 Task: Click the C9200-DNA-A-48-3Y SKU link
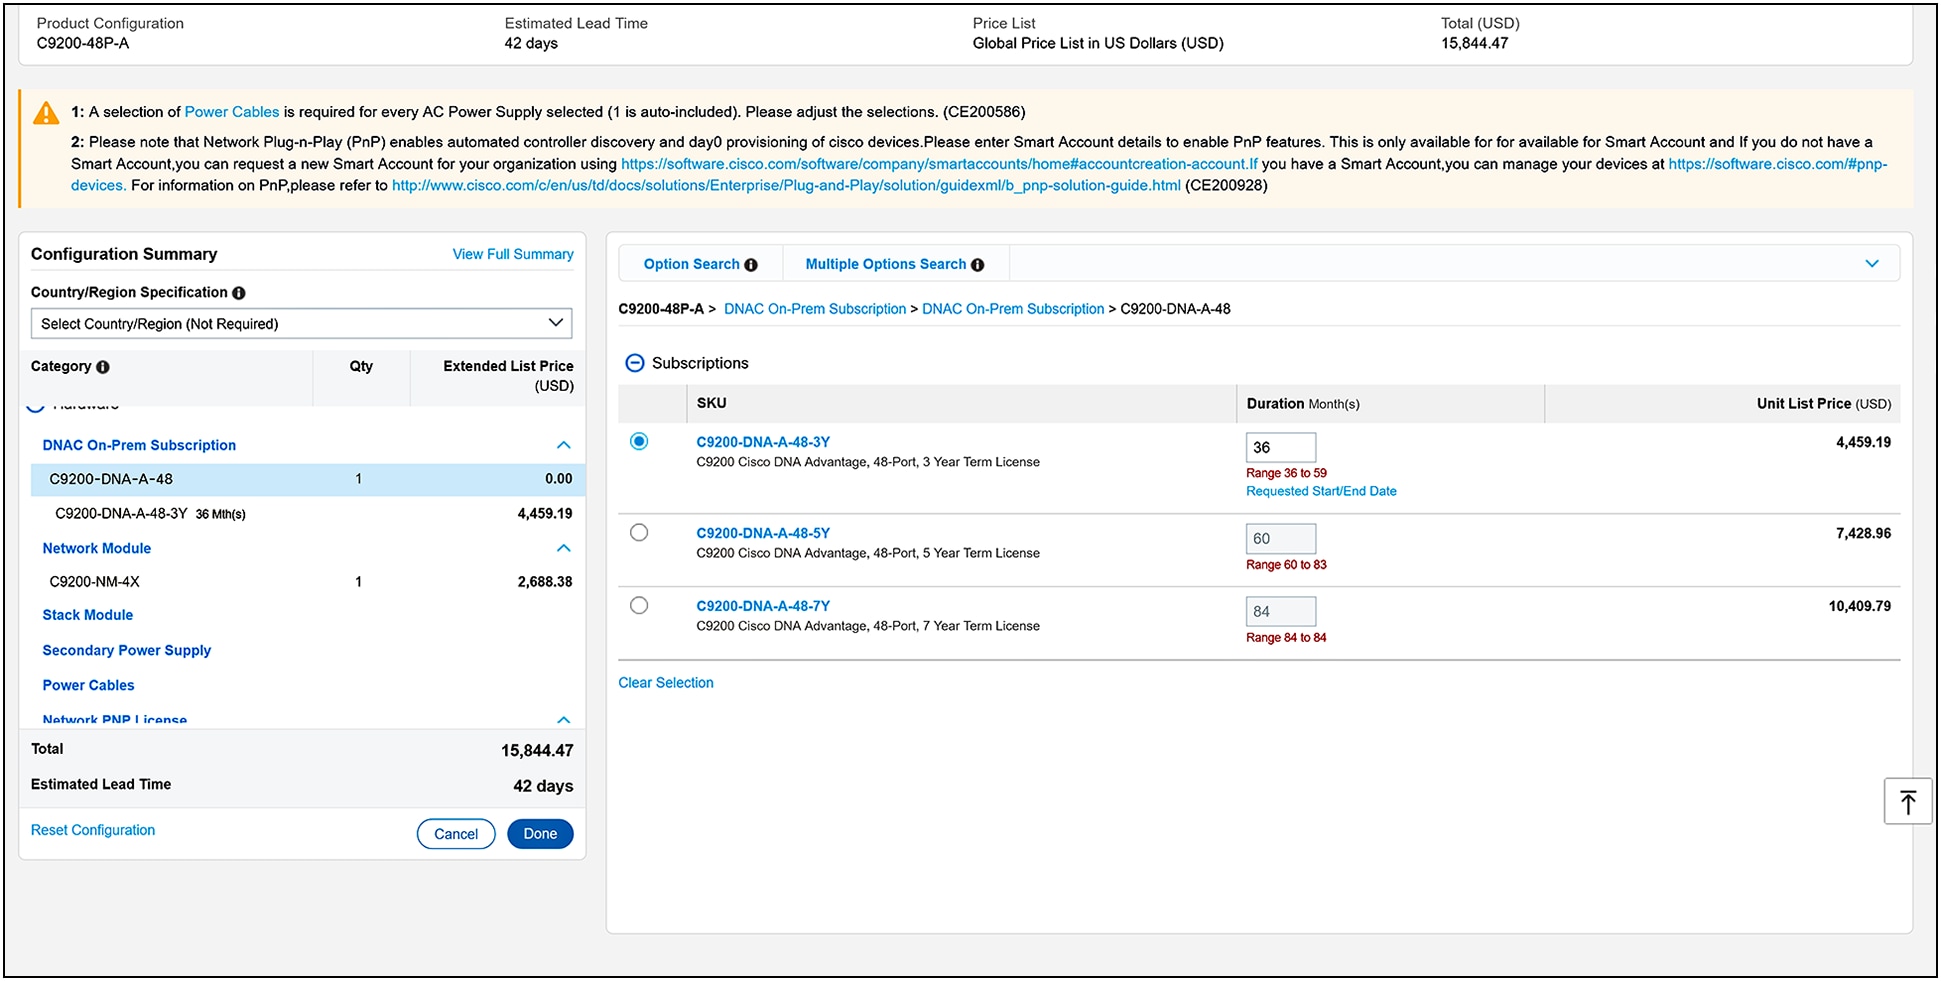point(763,442)
